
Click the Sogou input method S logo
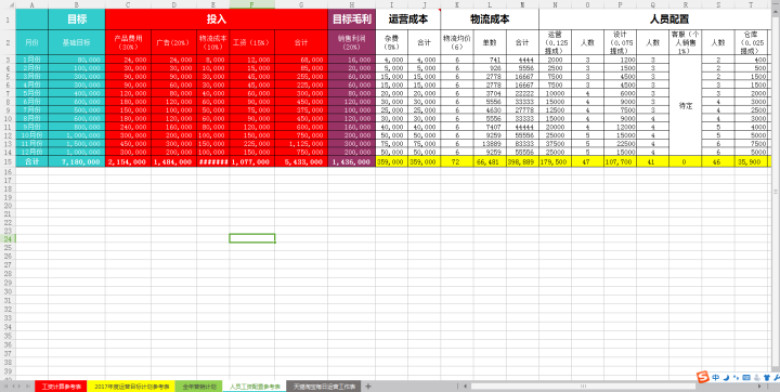coord(703,377)
